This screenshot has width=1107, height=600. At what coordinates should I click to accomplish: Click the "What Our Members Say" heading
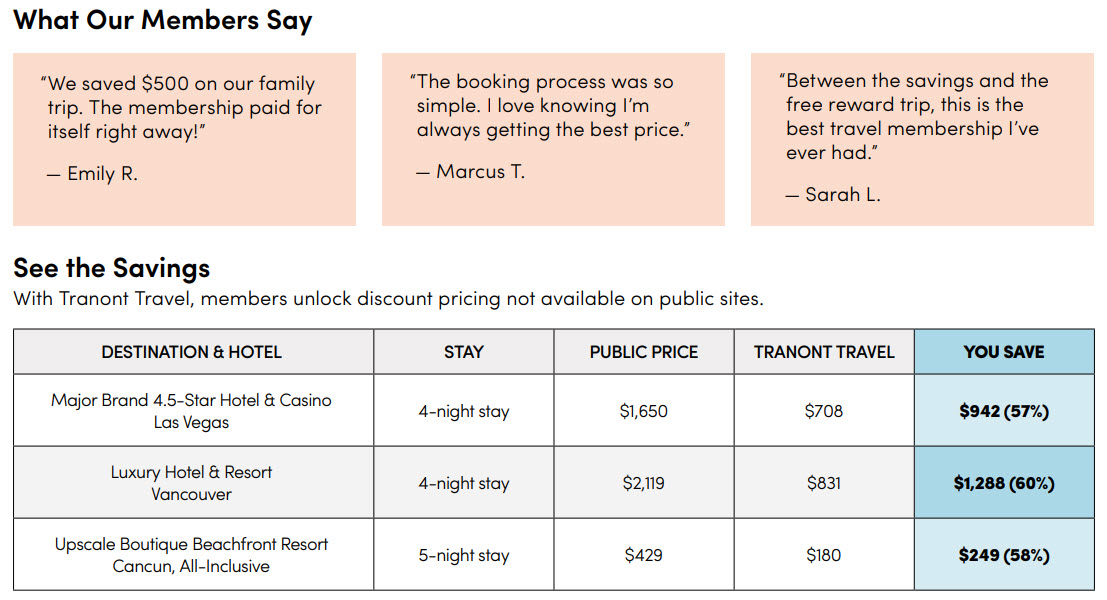click(163, 20)
